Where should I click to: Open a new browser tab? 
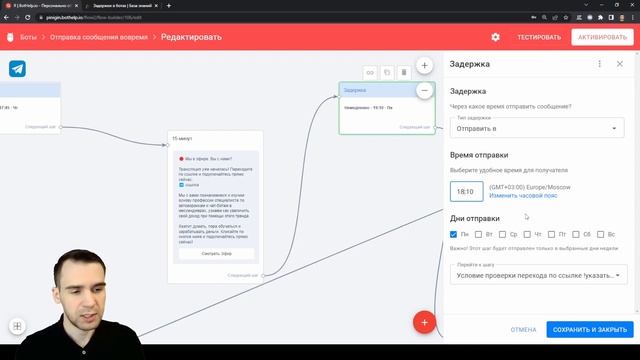coord(169,6)
